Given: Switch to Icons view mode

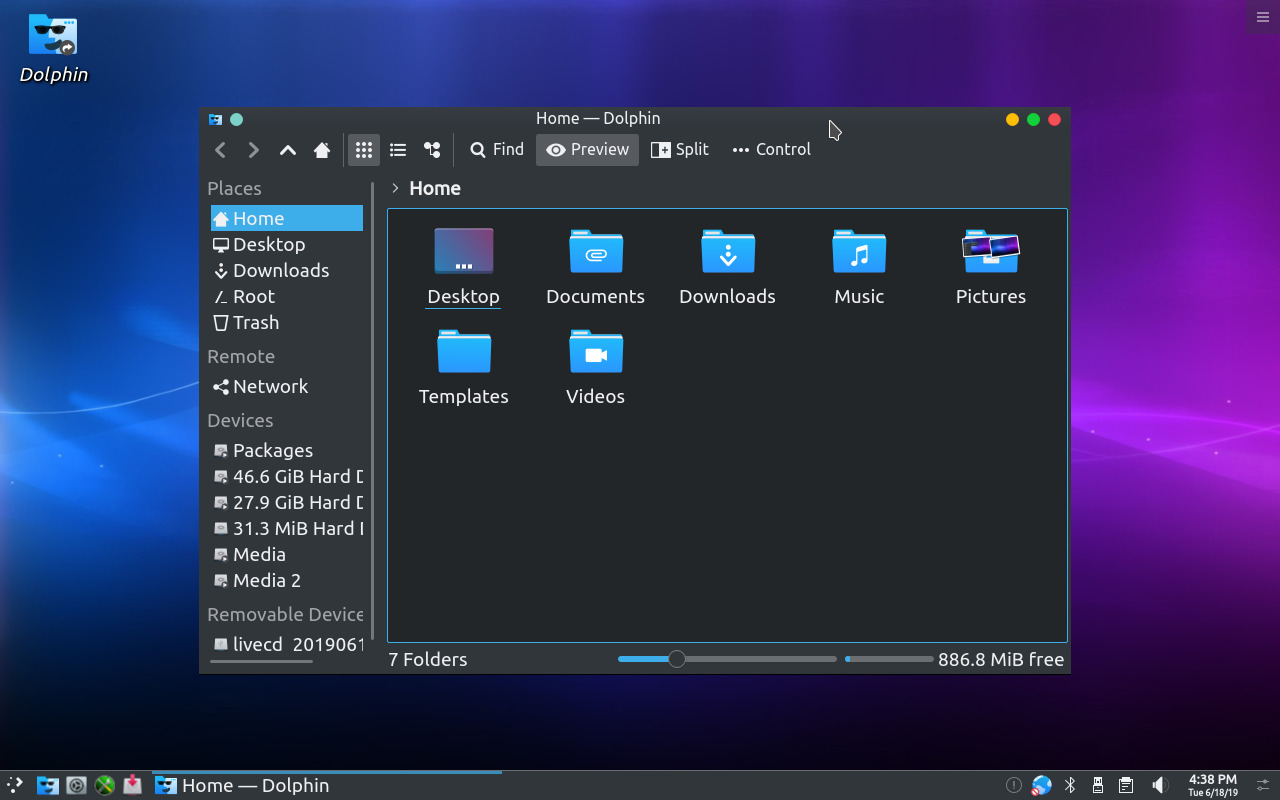Looking at the screenshot, I should (x=364, y=150).
